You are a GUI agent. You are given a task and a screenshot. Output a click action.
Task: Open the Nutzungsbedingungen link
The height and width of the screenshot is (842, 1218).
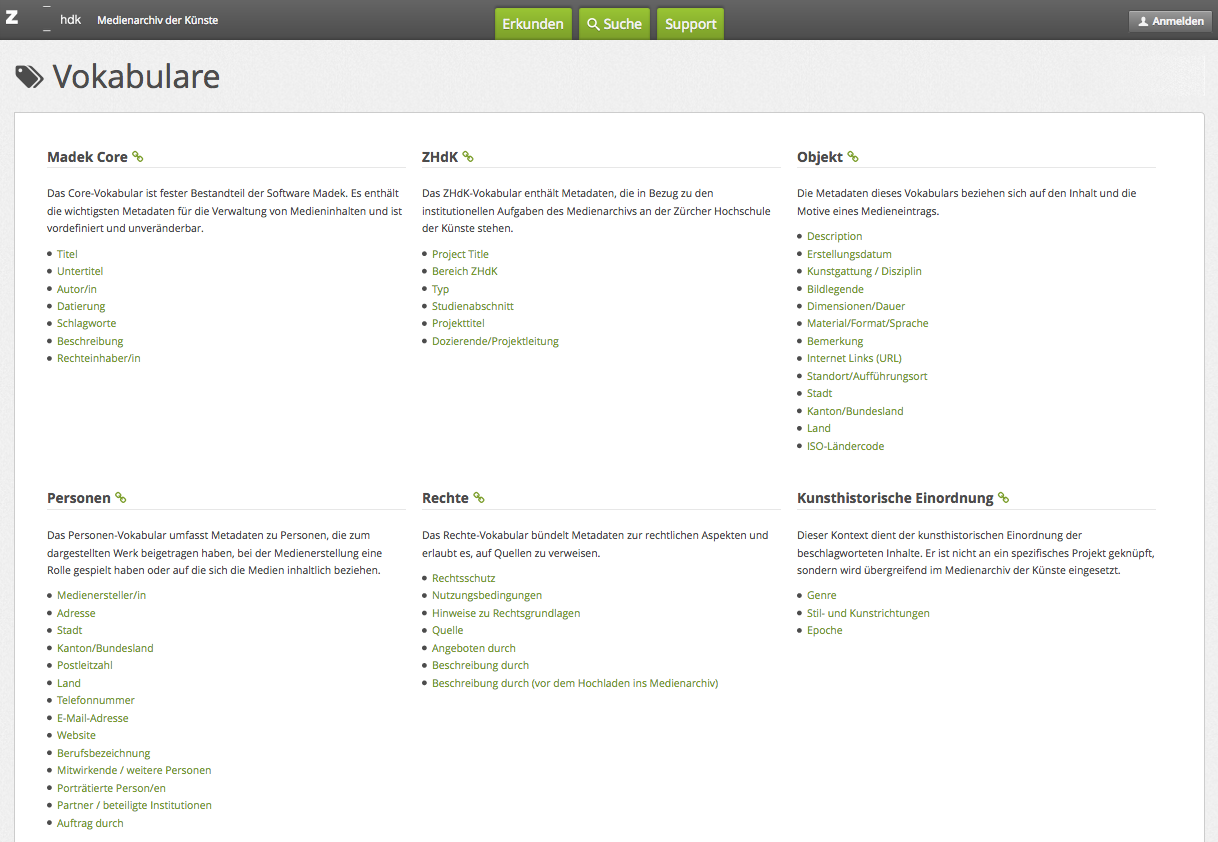487,596
